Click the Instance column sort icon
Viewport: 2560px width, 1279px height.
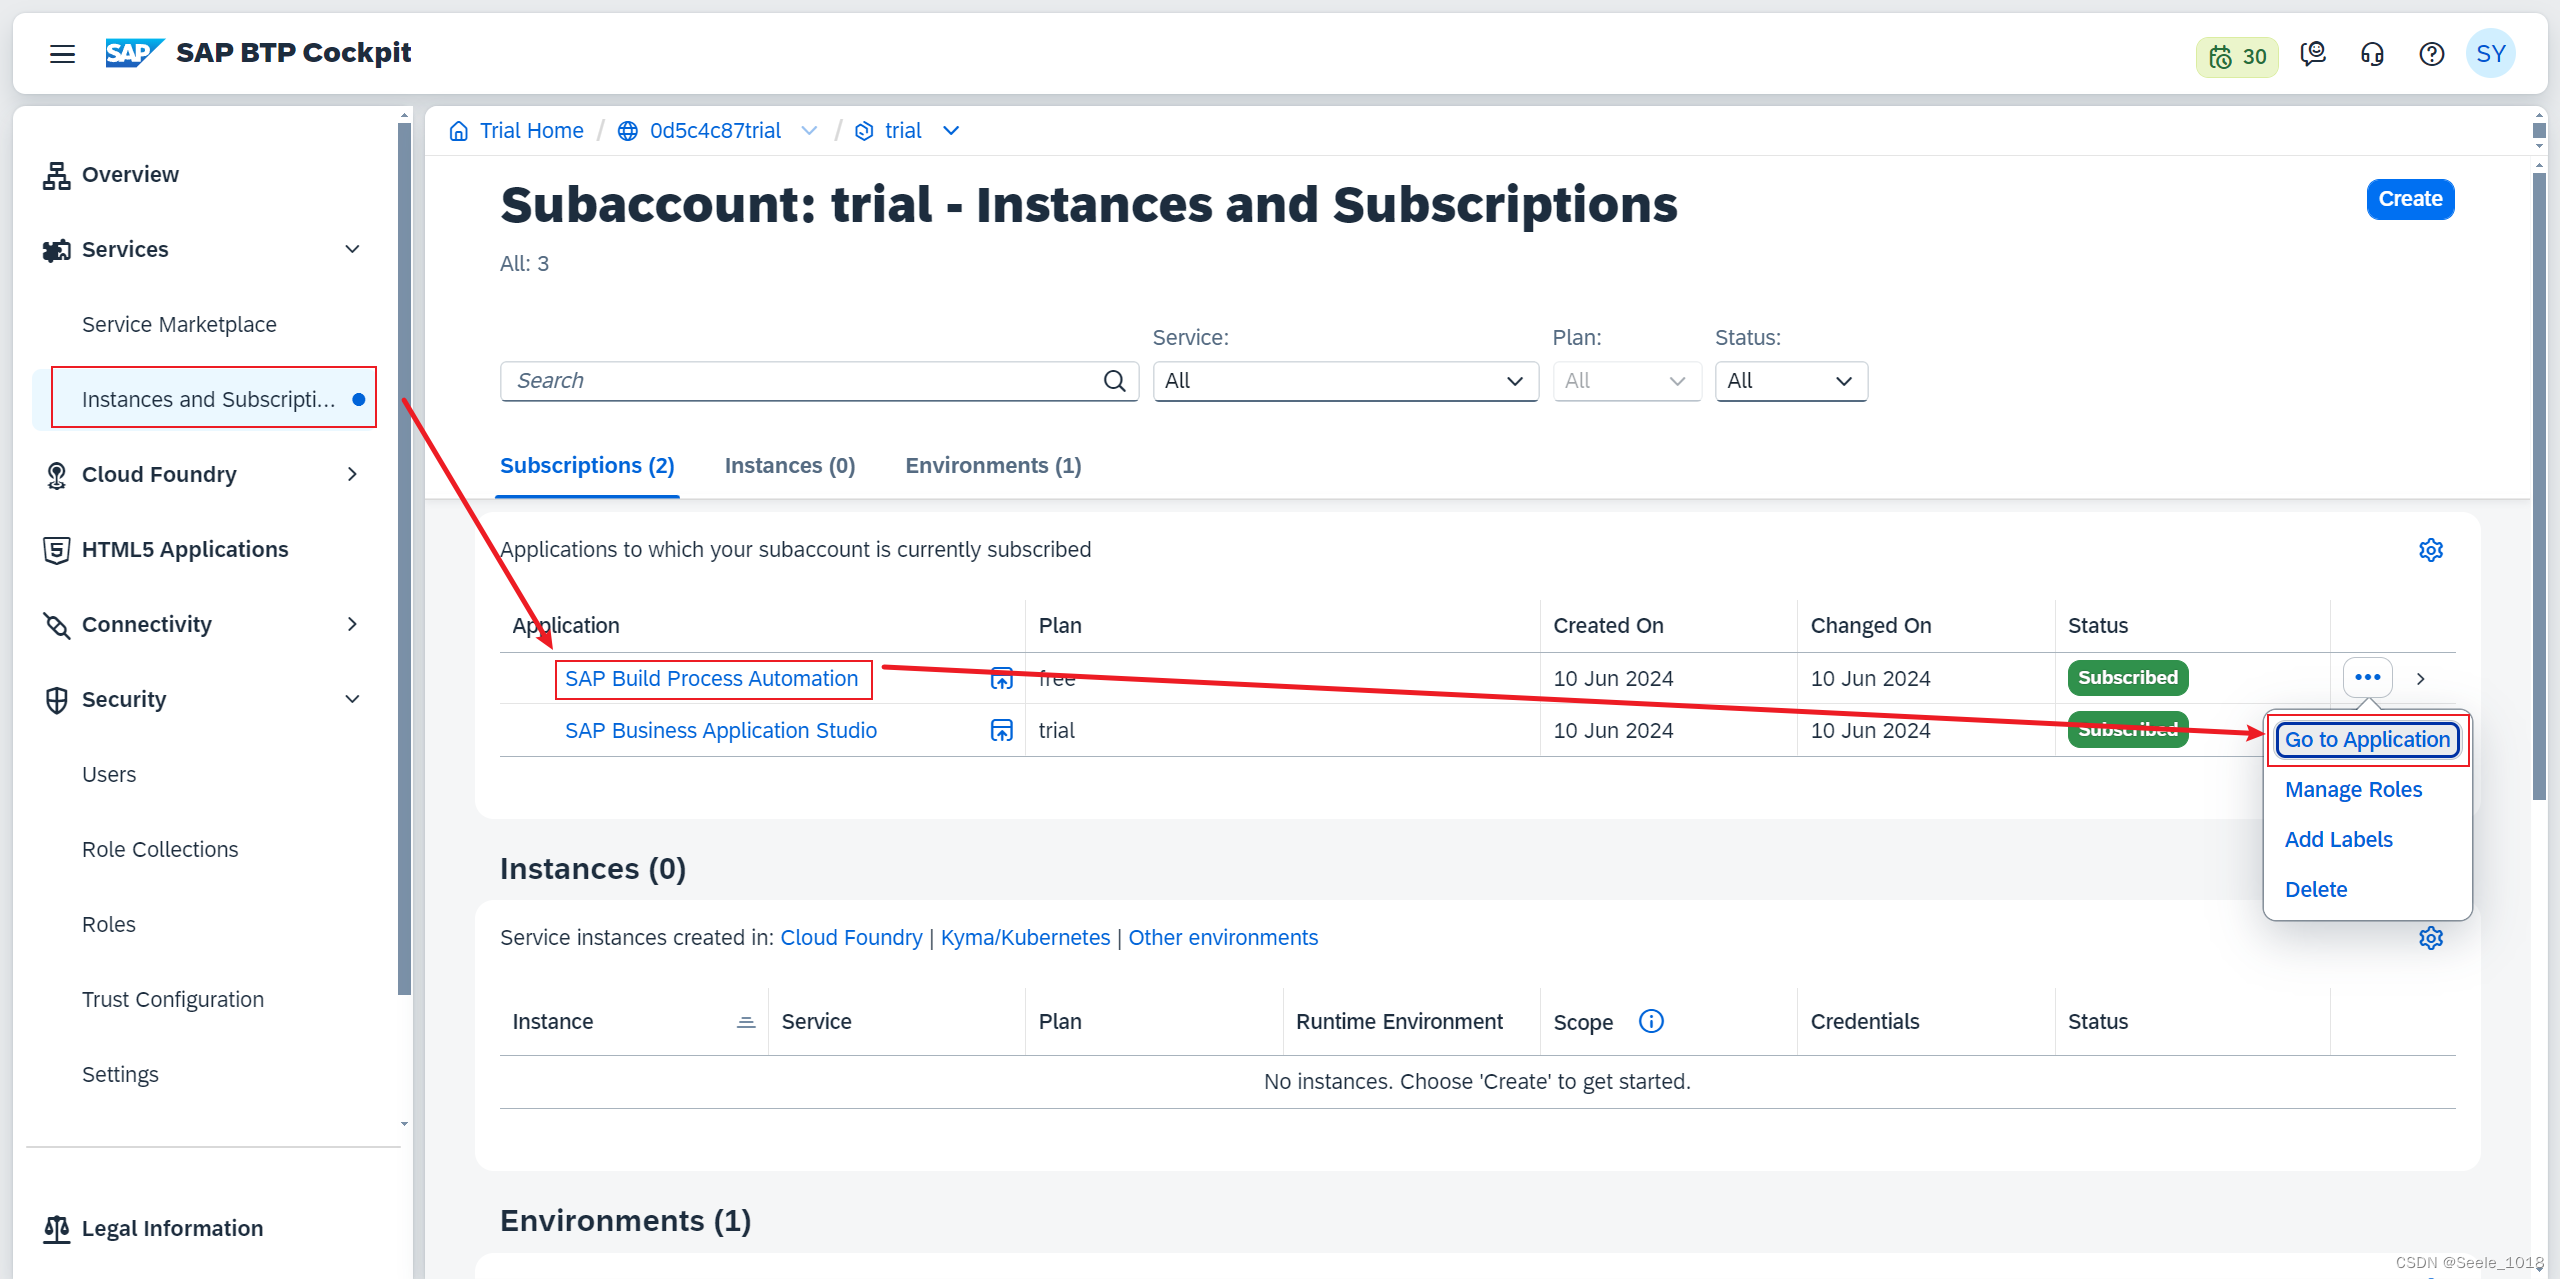(746, 1022)
